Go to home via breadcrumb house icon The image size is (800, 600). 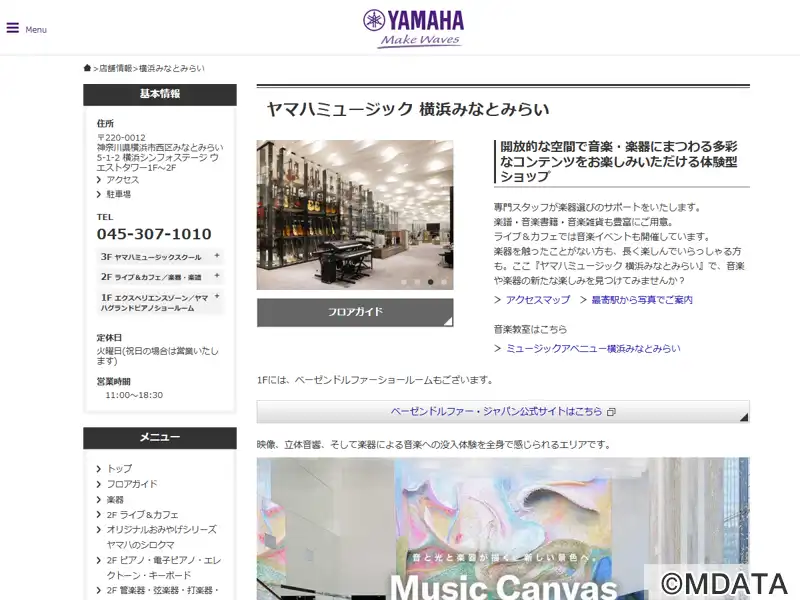(x=87, y=68)
